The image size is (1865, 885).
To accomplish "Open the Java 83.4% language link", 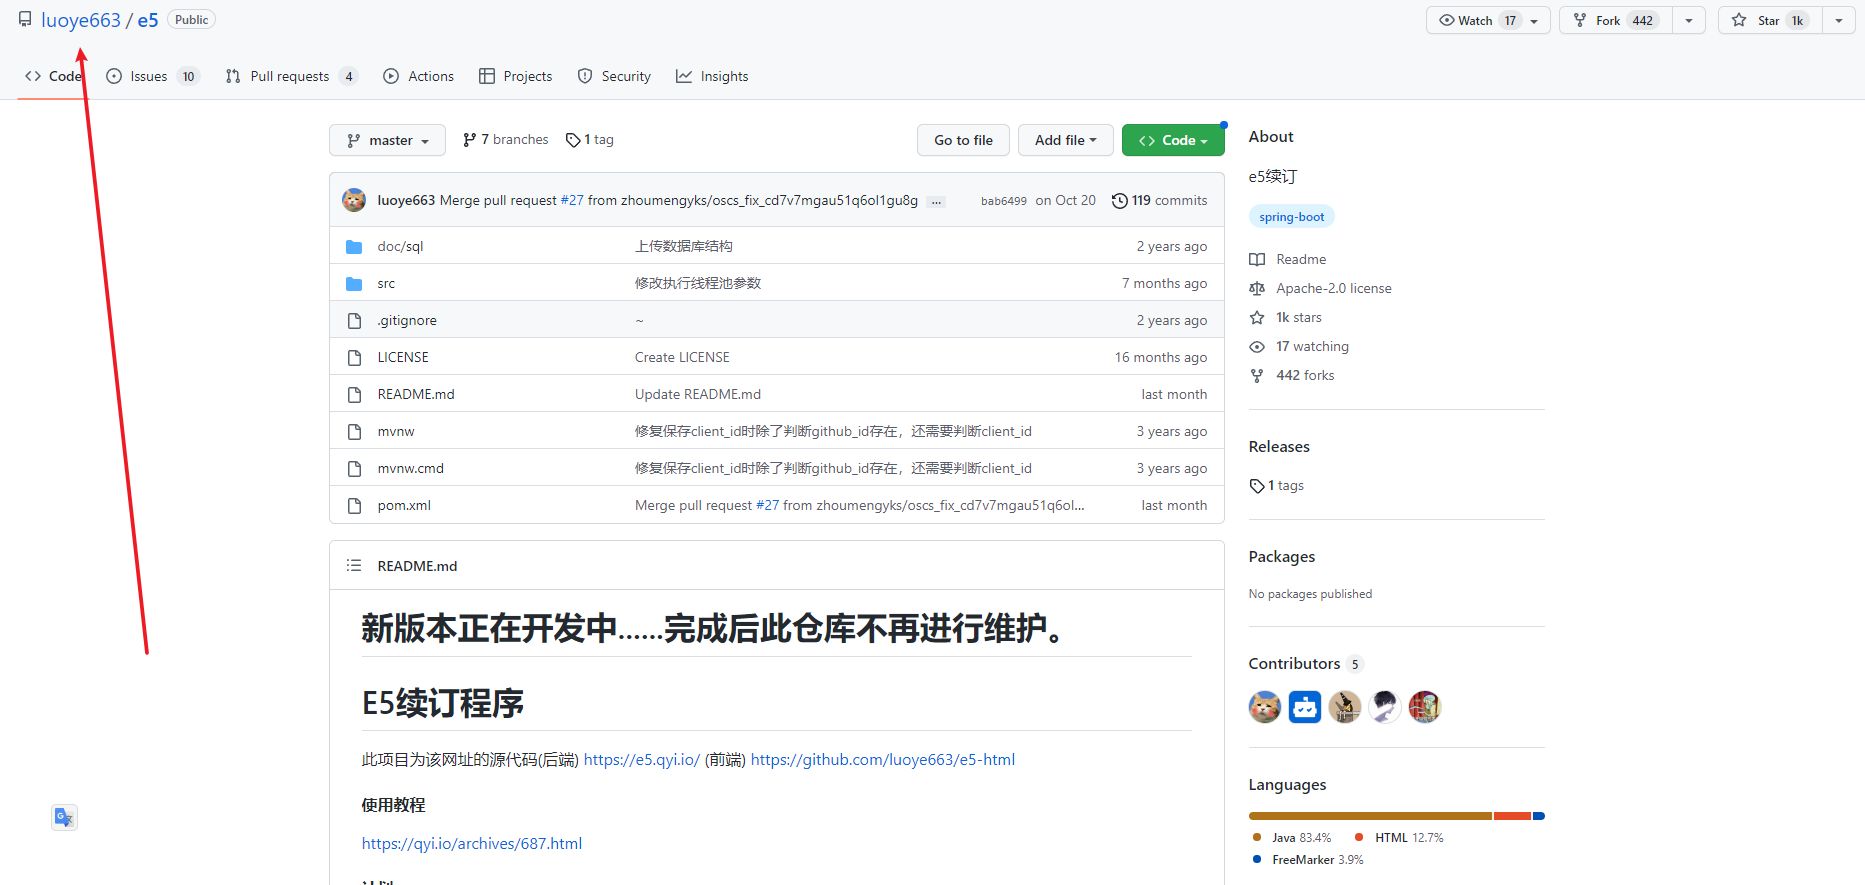I will (1292, 838).
